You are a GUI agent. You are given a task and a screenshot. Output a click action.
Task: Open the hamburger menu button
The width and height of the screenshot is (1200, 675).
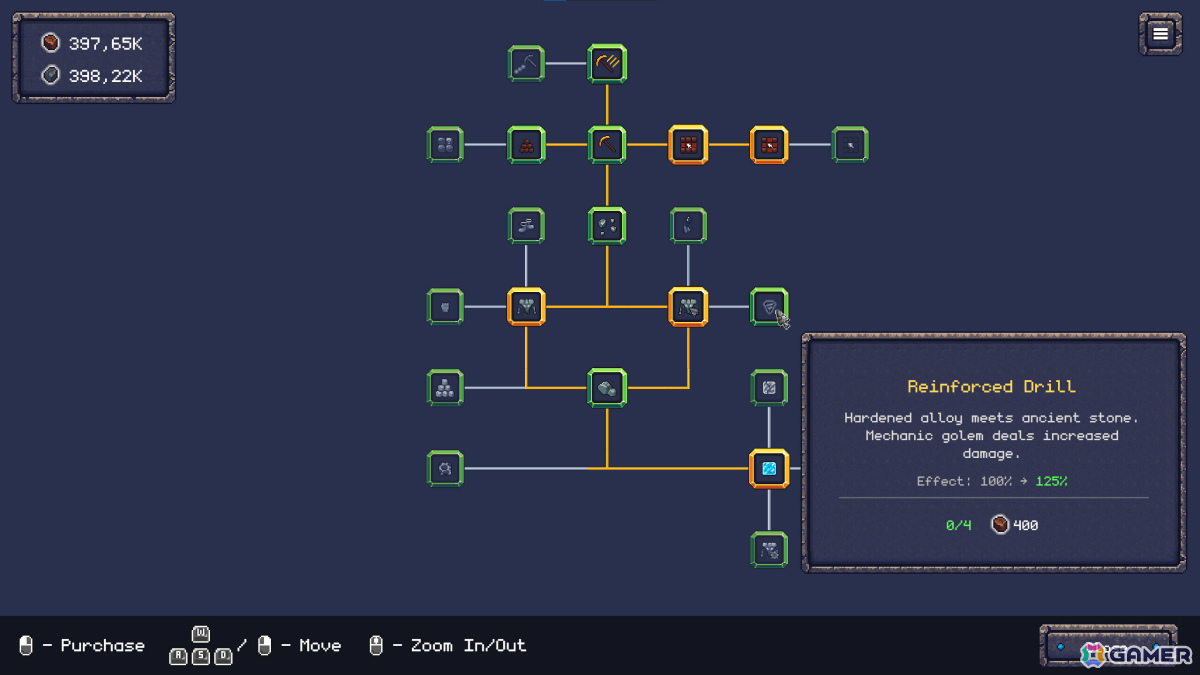tap(1160, 34)
